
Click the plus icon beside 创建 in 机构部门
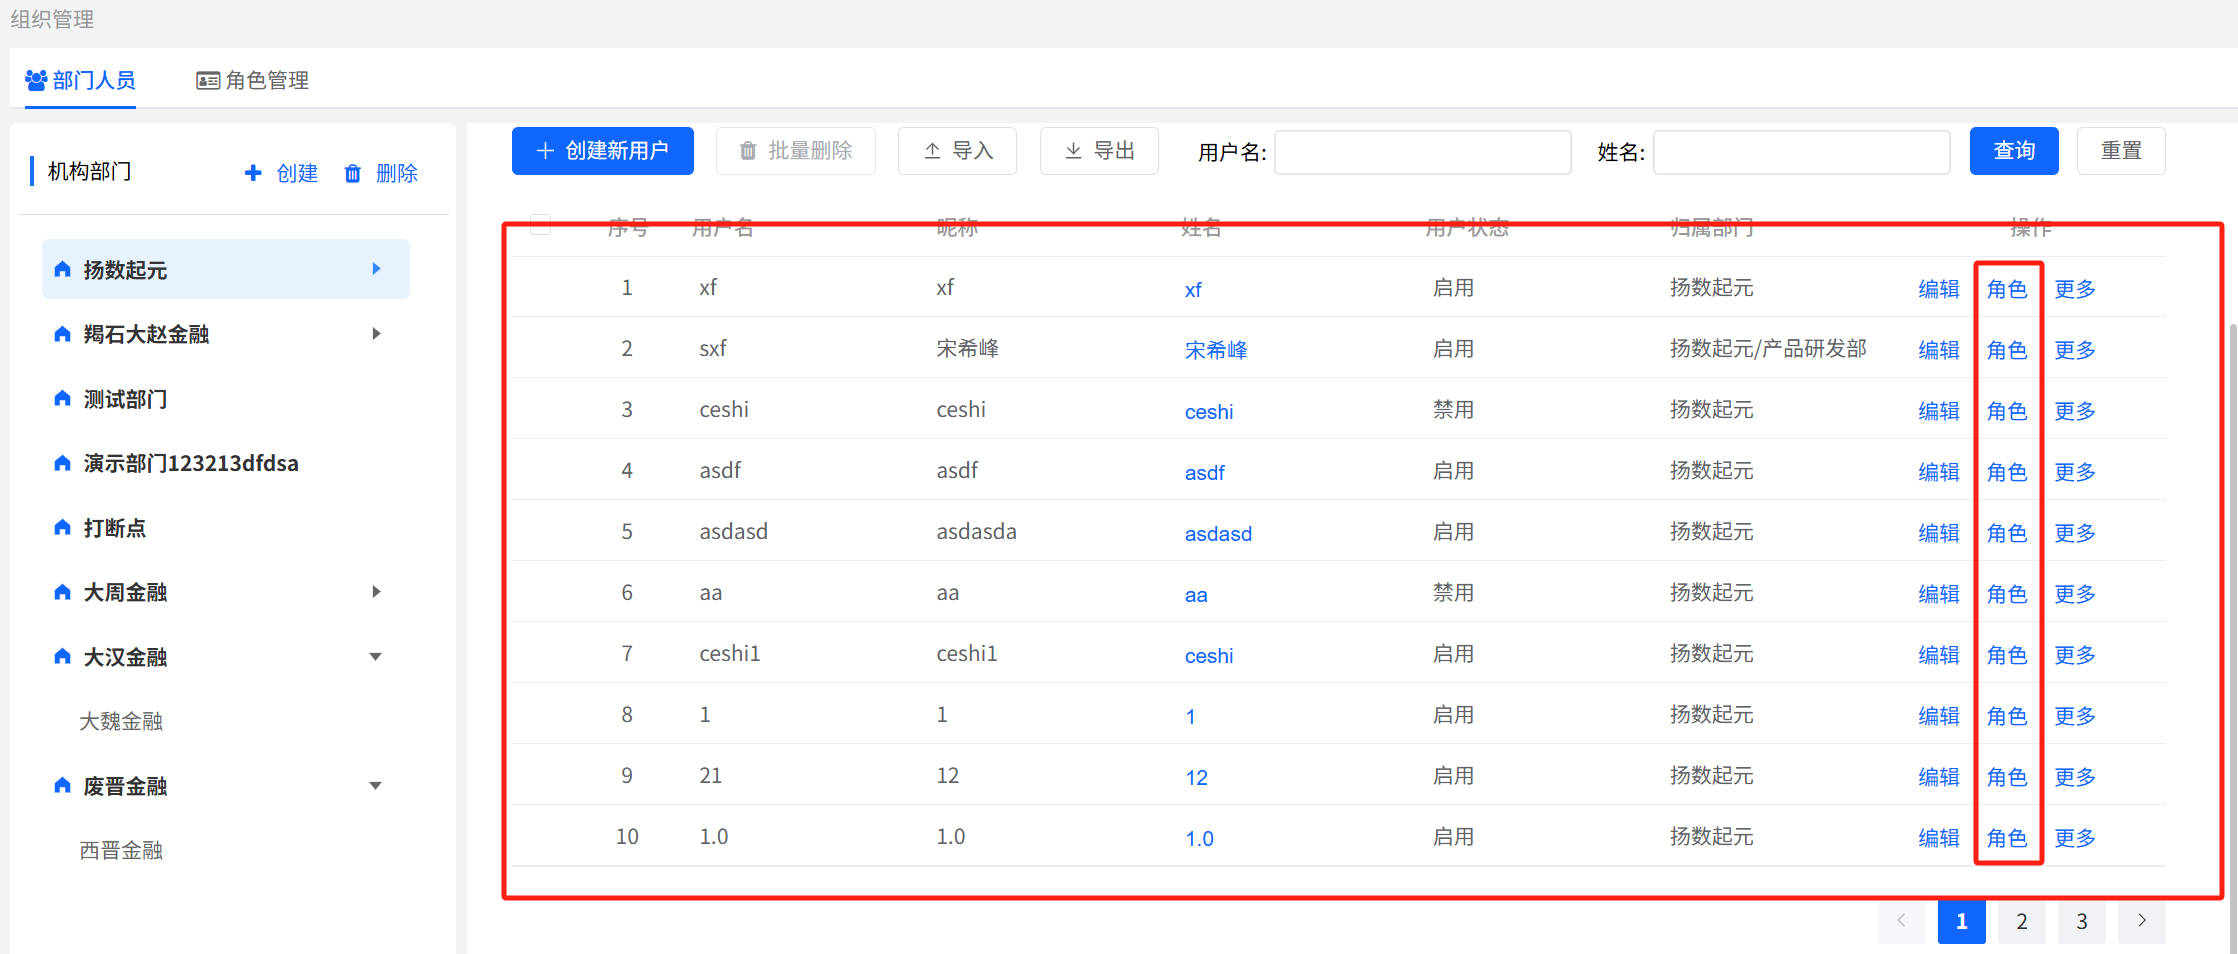click(253, 173)
